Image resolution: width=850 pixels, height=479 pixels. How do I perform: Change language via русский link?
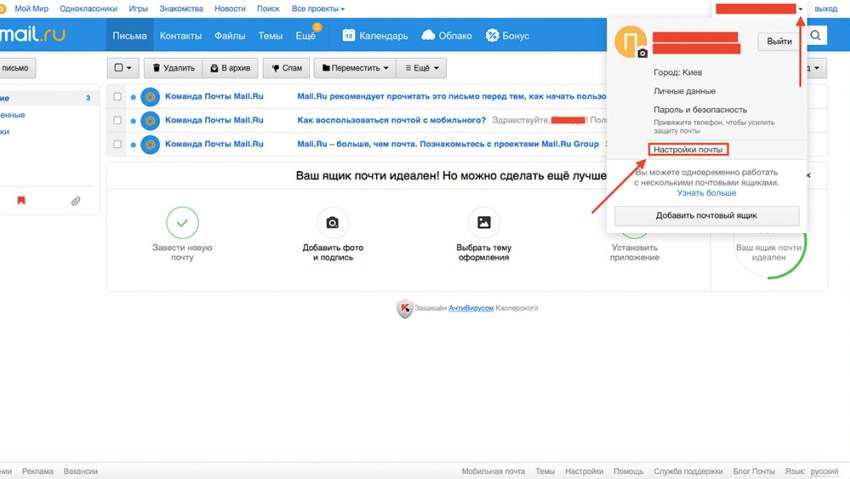(825, 471)
